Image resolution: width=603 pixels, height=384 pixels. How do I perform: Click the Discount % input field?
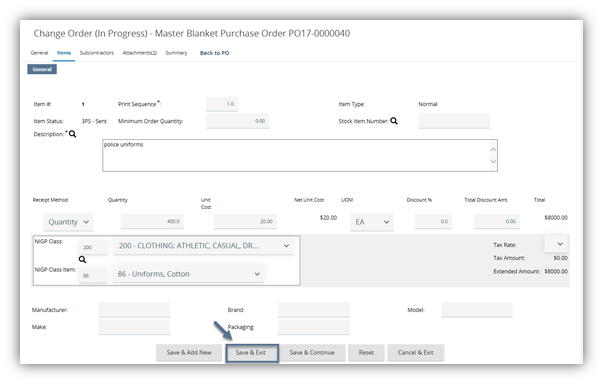(433, 221)
